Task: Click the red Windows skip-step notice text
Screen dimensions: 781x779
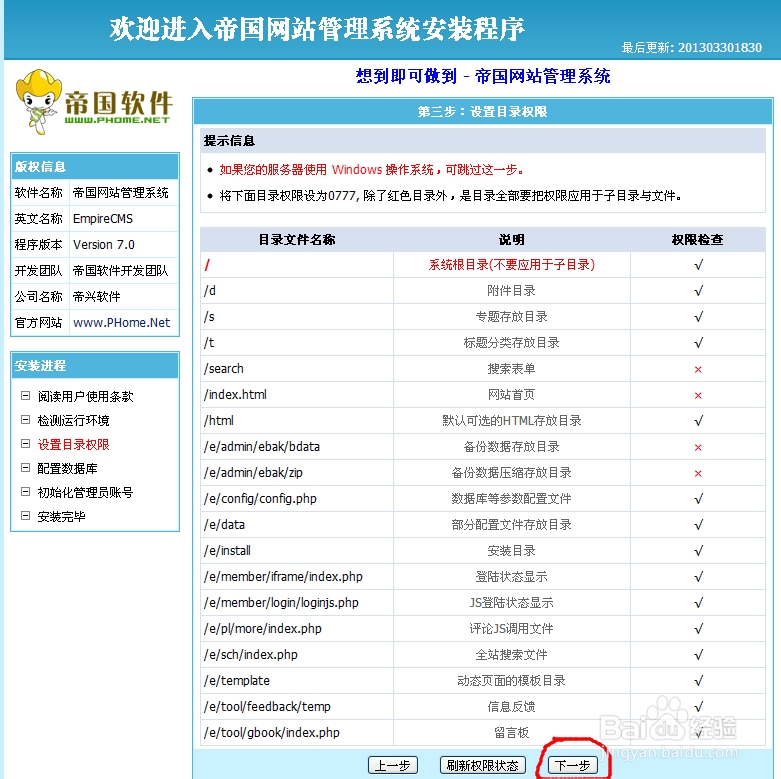Action: pyautogui.click(x=372, y=170)
